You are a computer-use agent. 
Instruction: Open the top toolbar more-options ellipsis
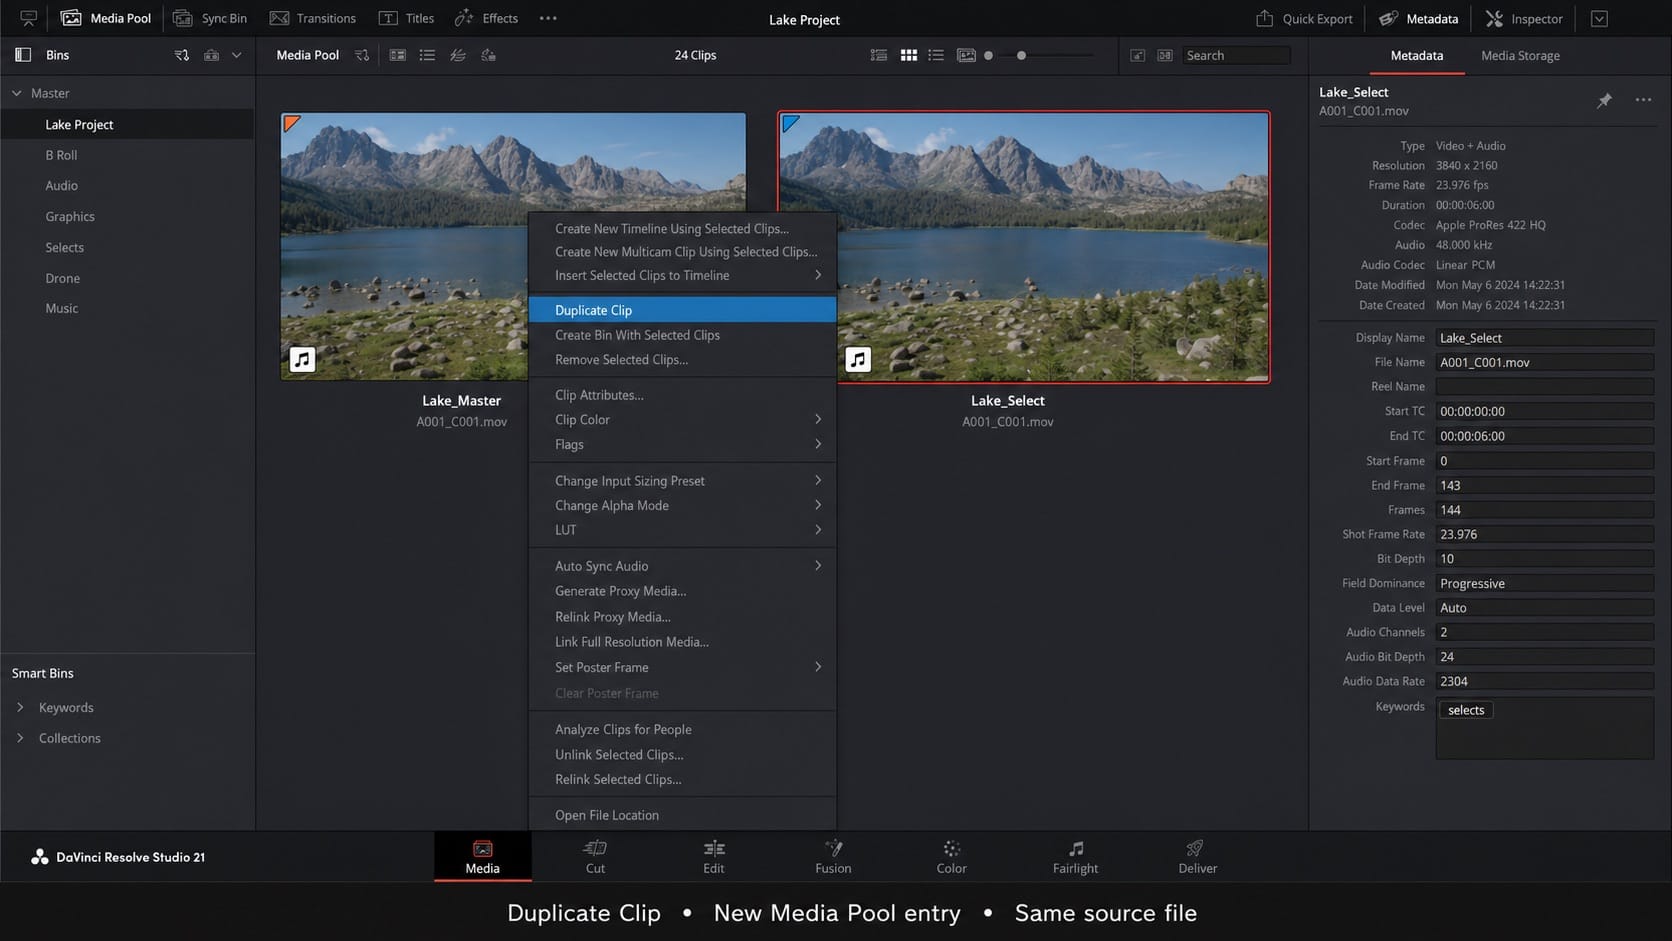548,18
